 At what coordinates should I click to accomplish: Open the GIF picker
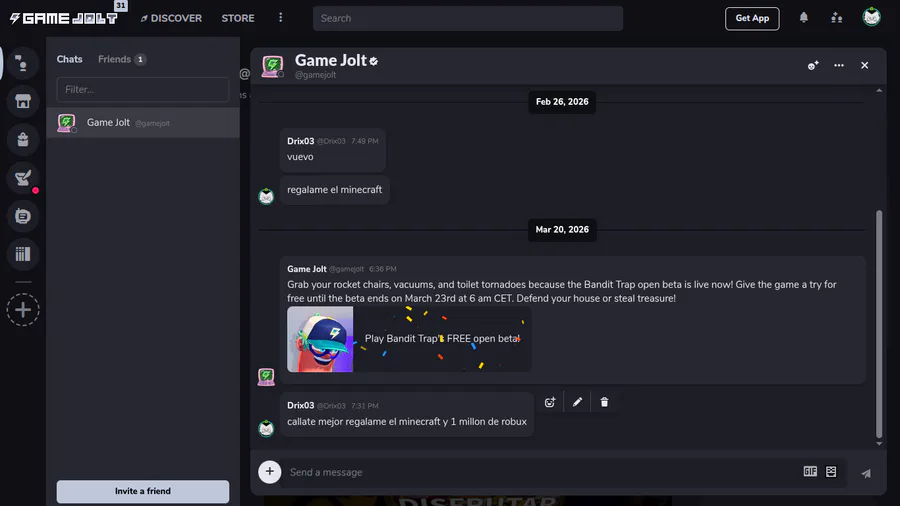pos(810,472)
